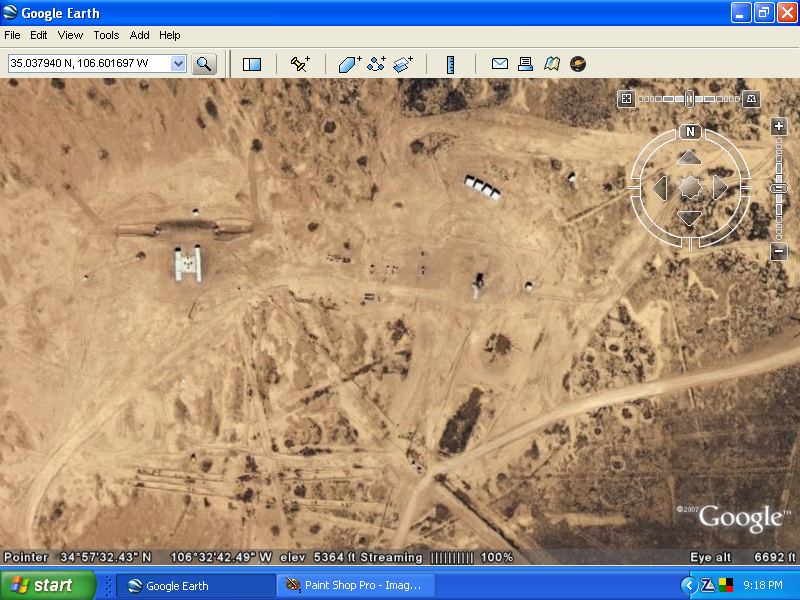Click the colored squares tray icon

[x=726, y=585]
